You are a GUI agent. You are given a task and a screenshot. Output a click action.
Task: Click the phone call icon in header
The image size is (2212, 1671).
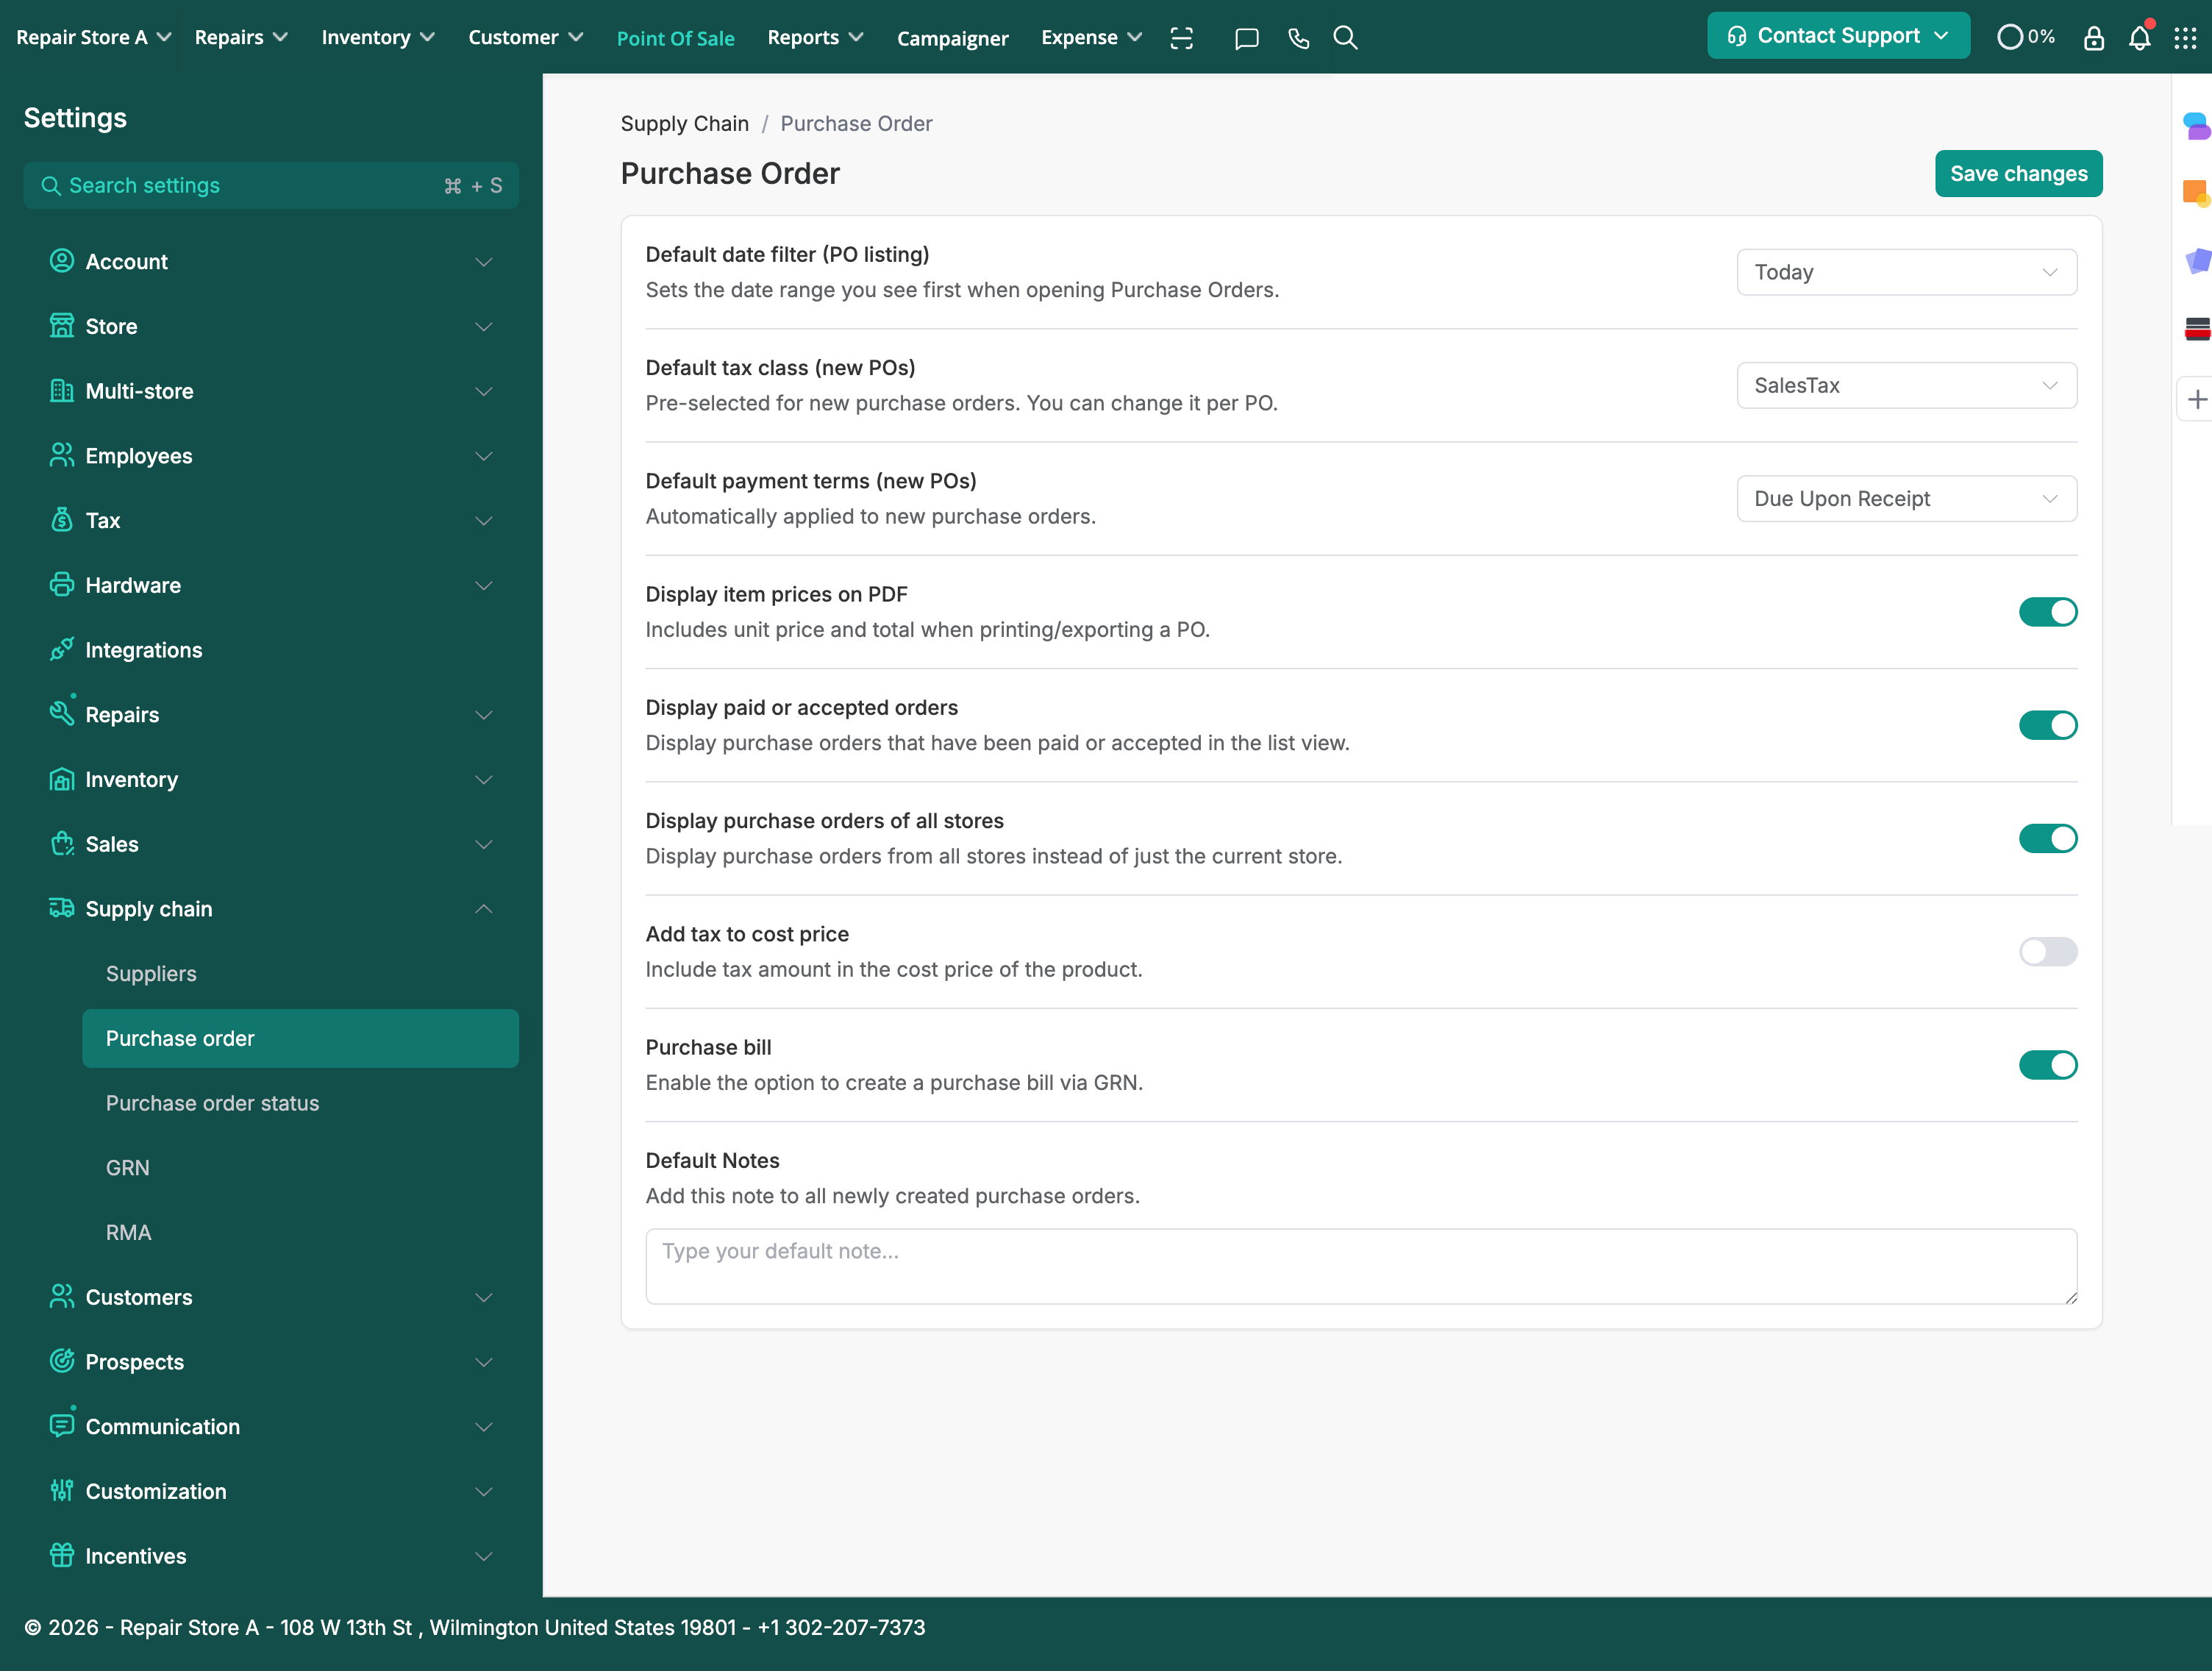1298,38
